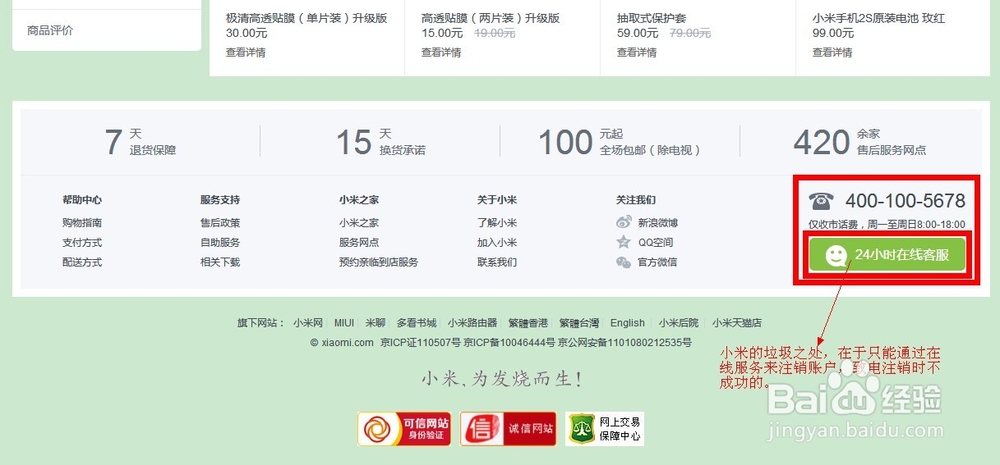Go to 小米路由器 in footer sites

[x=472, y=323]
